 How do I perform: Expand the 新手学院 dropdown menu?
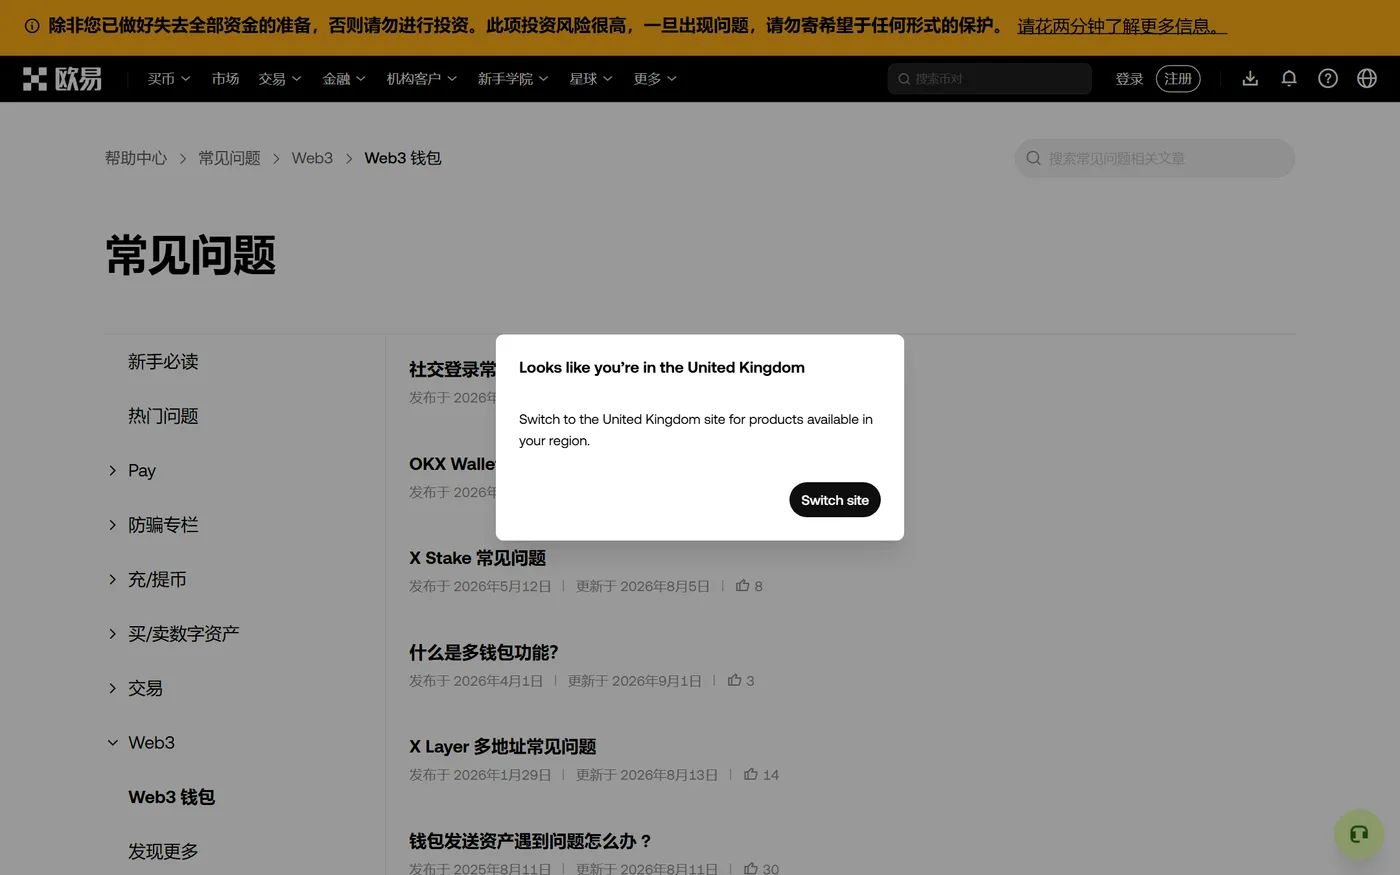513,79
